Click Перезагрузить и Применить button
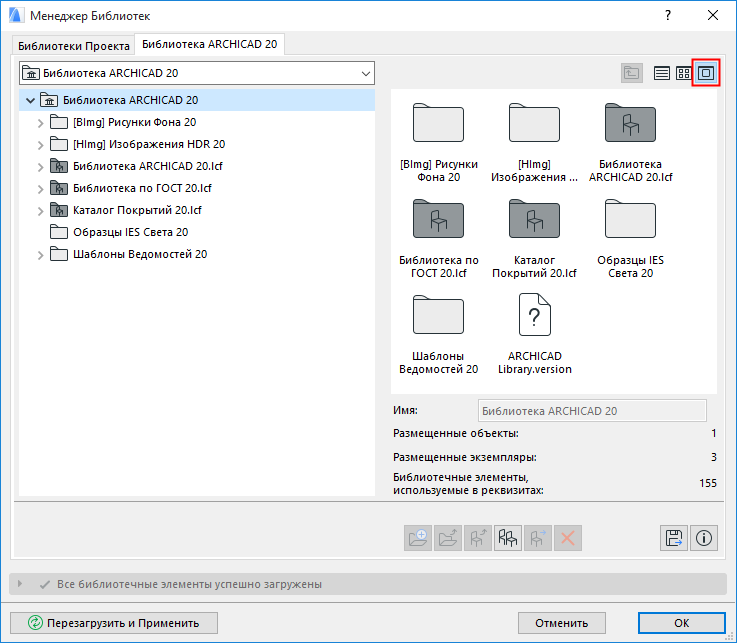 pos(114,623)
